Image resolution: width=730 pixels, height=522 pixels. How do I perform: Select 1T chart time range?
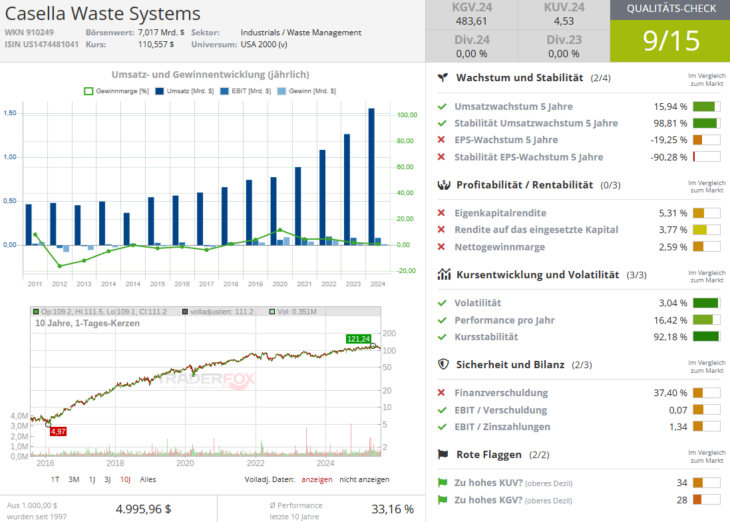(x=55, y=479)
